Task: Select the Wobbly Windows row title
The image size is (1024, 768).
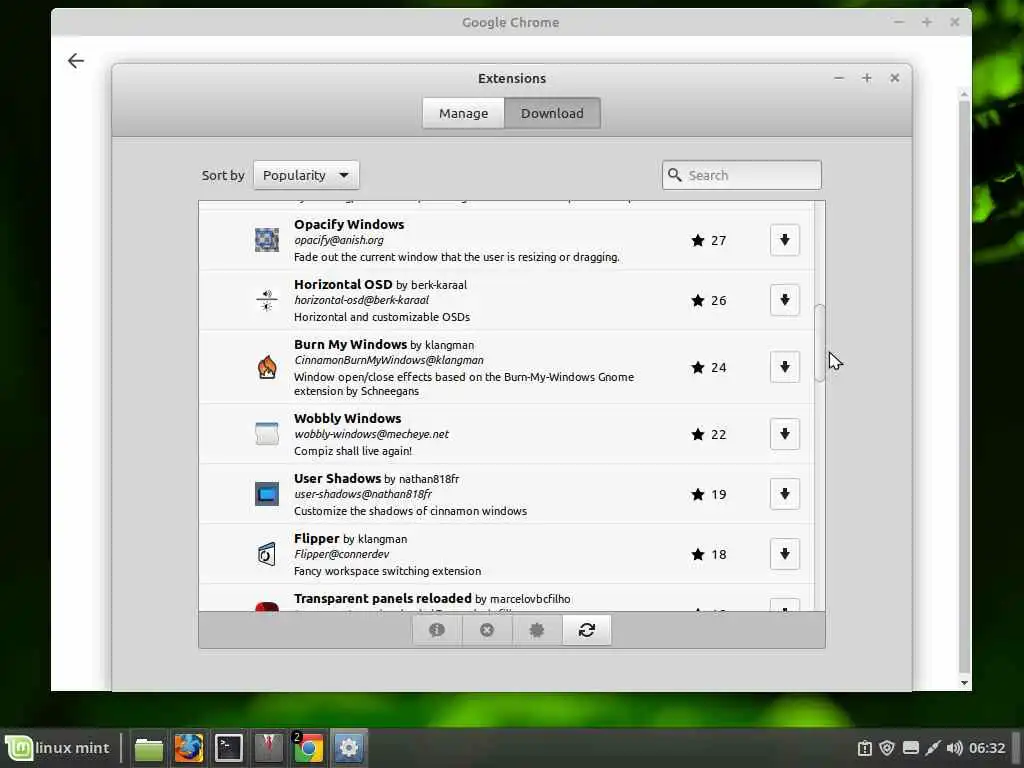Action: (347, 418)
